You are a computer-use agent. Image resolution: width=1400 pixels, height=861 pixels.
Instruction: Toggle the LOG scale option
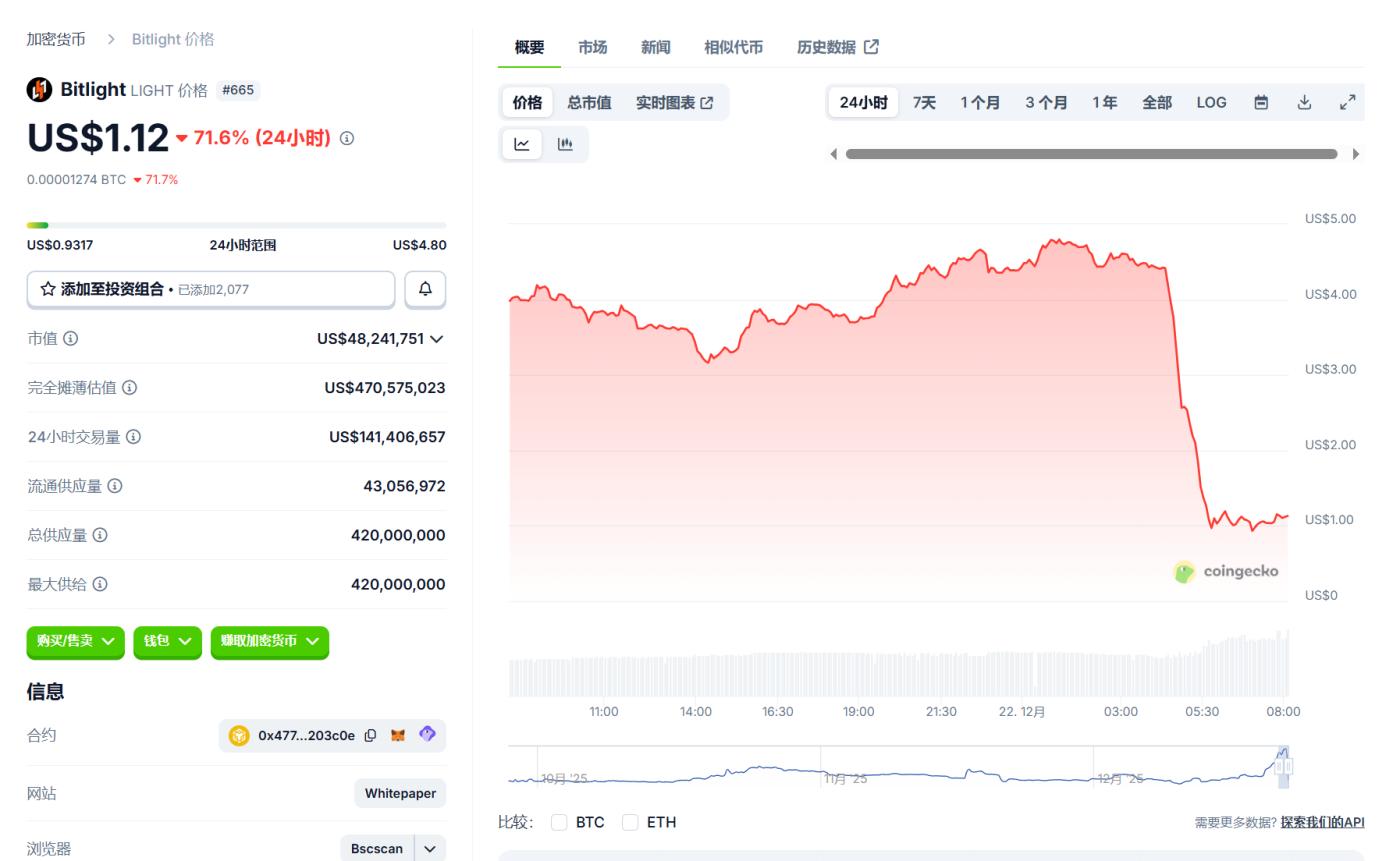(1211, 102)
